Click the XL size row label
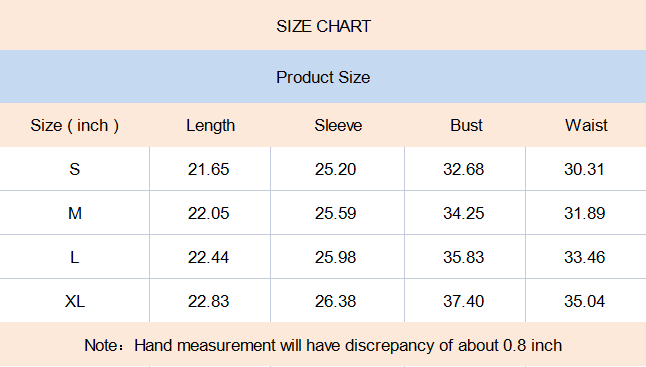This screenshot has width=646, height=367. click(75, 301)
